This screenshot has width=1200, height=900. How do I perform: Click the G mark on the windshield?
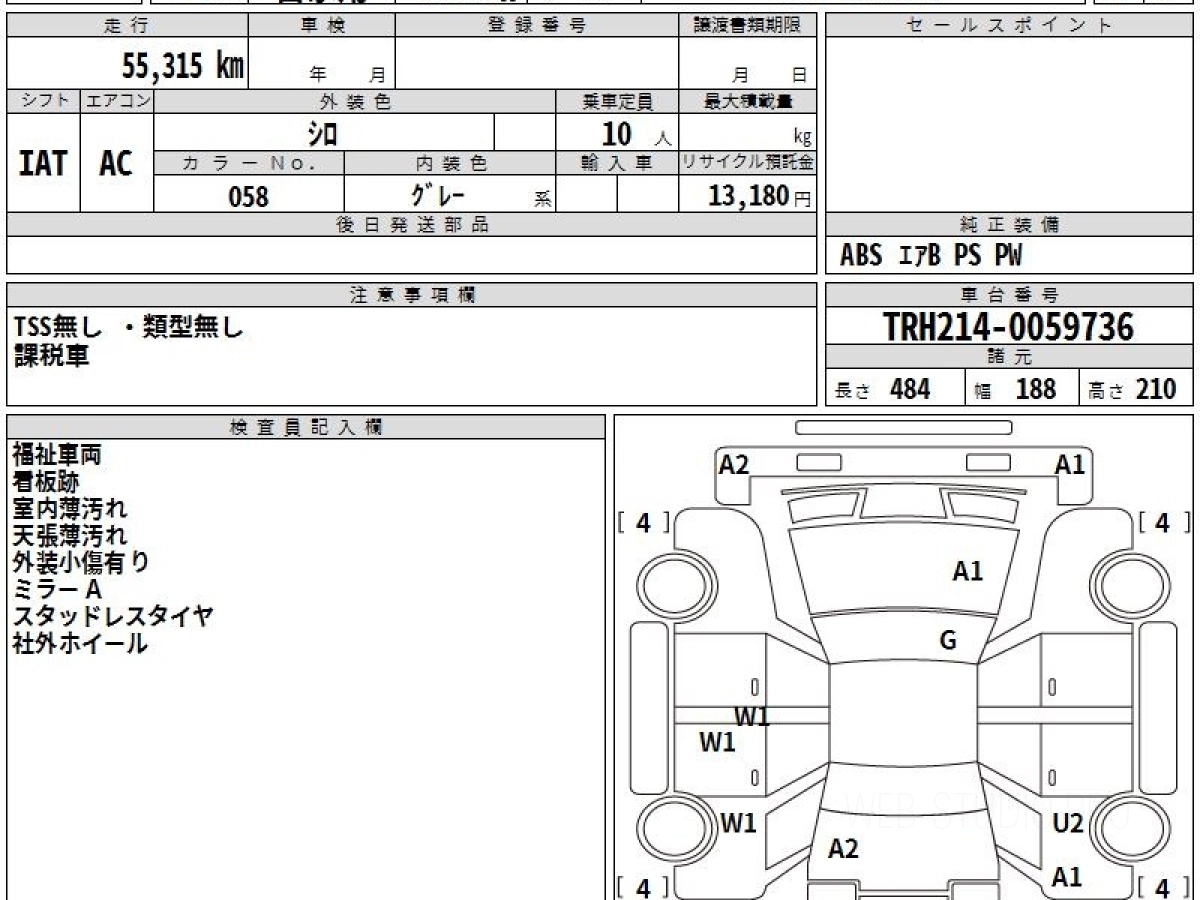(x=948, y=641)
